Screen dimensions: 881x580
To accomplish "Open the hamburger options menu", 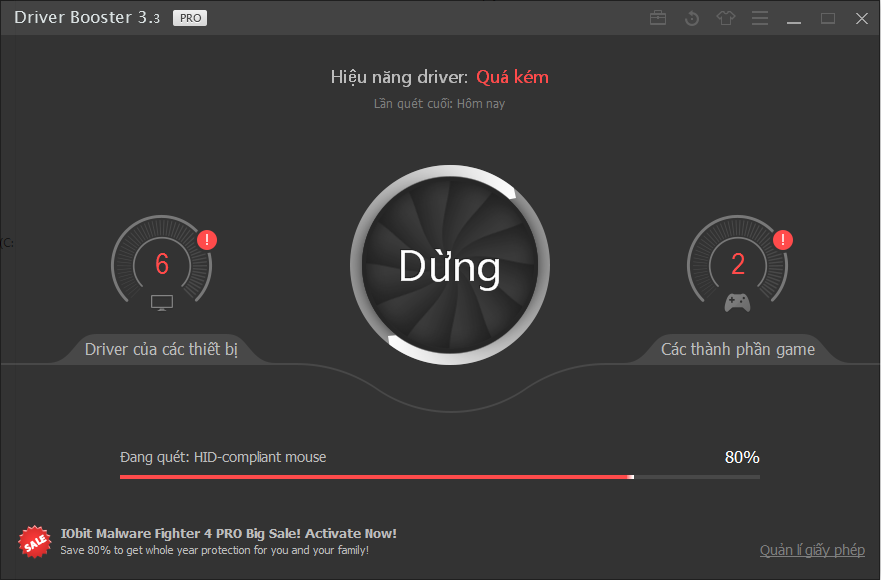I will click(x=760, y=18).
